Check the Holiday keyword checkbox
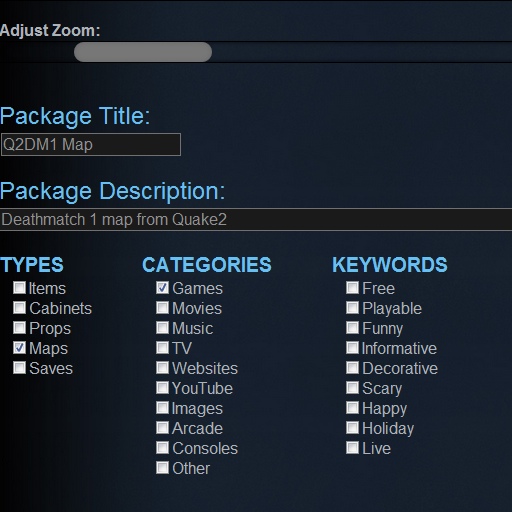Image resolution: width=512 pixels, height=512 pixels. pos(352,428)
